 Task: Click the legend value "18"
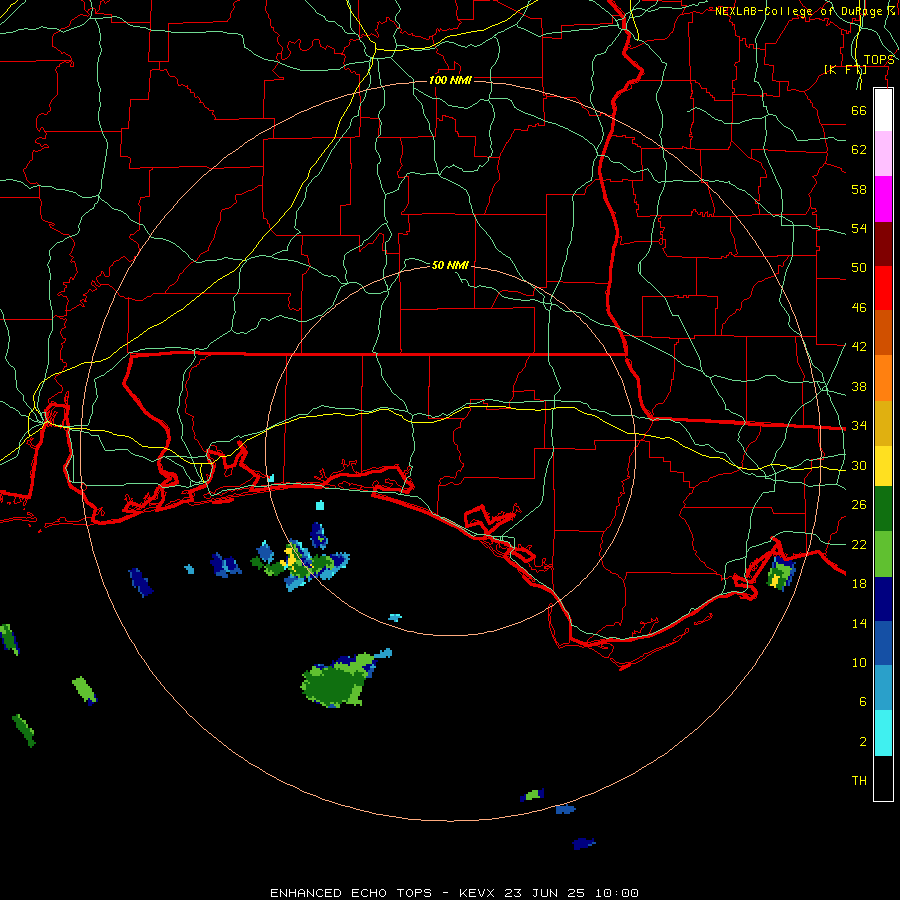coord(859,584)
